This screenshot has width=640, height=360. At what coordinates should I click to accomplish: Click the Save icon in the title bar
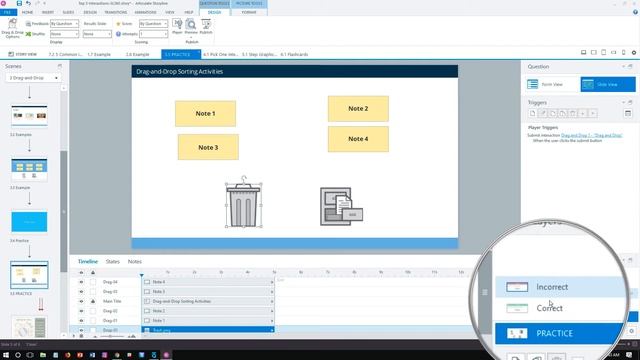(19, 3)
